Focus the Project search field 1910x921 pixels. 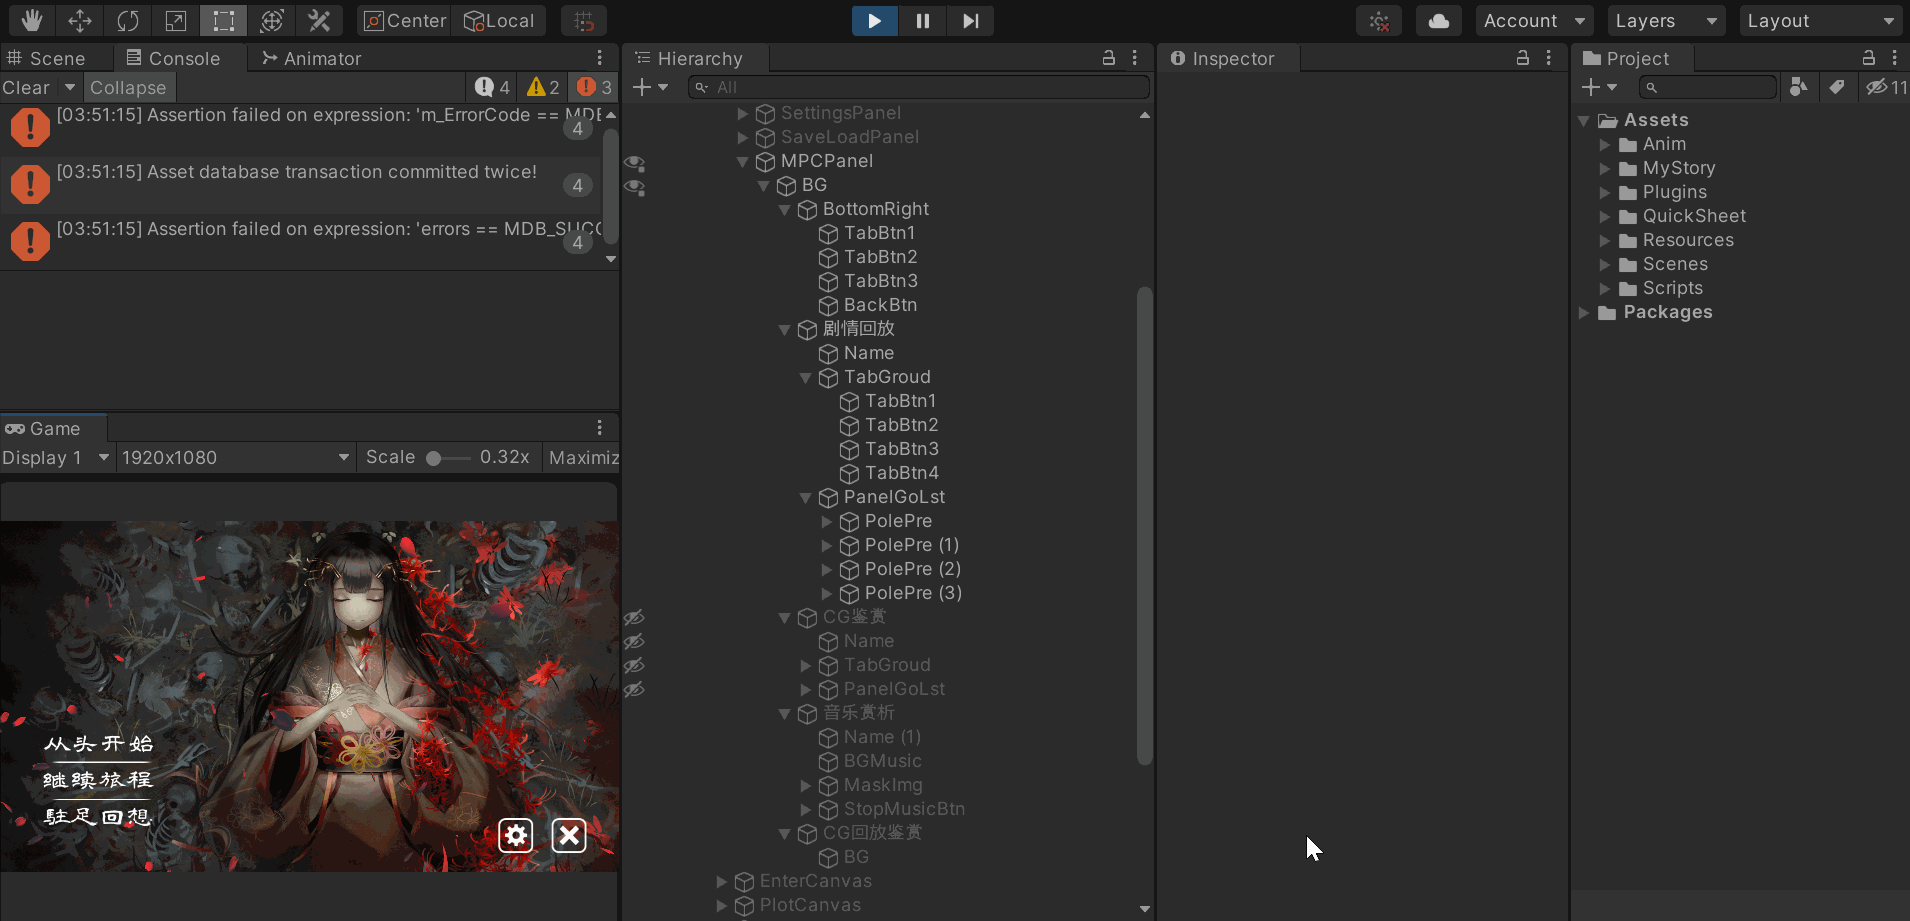coord(1708,87)
